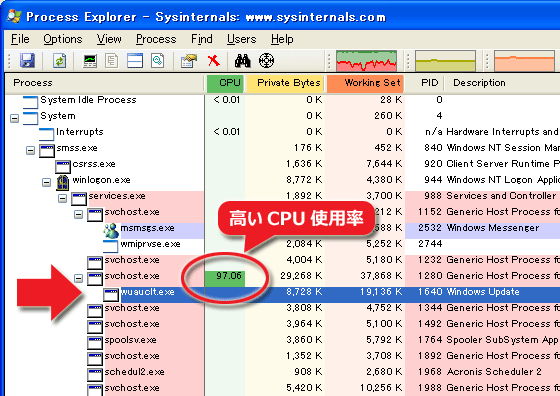Select the crosshair Find Window's Process icon
The height and width of the screenshot is (396, 560).
(266, 61)
